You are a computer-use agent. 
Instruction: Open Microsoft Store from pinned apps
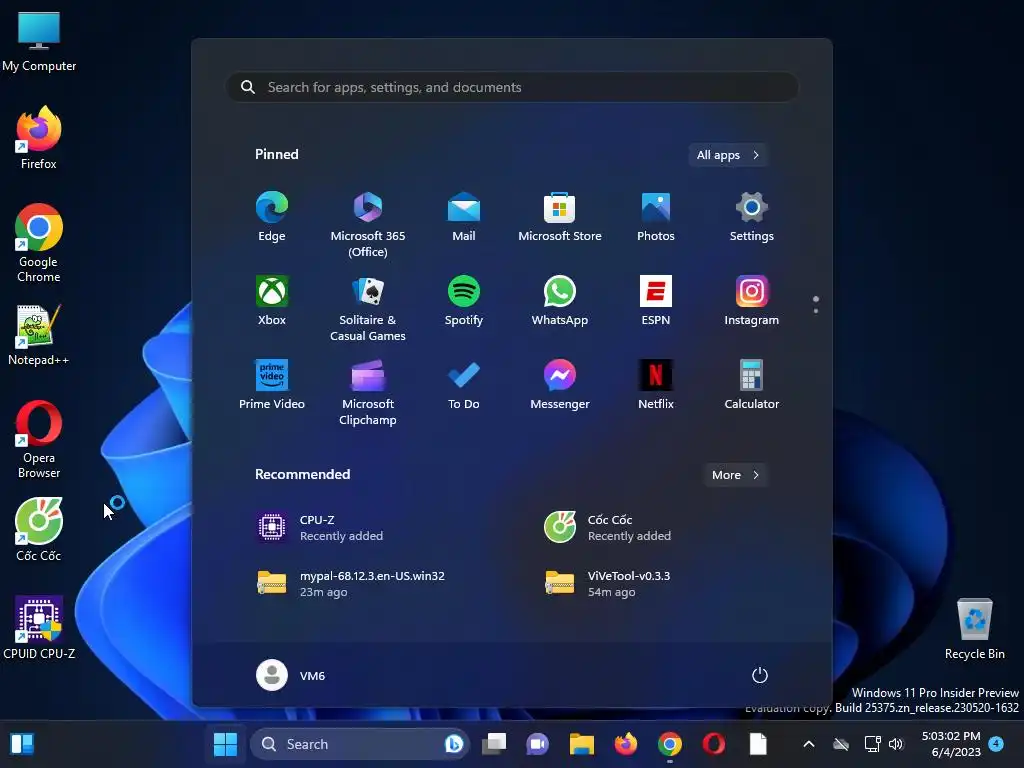560,217
